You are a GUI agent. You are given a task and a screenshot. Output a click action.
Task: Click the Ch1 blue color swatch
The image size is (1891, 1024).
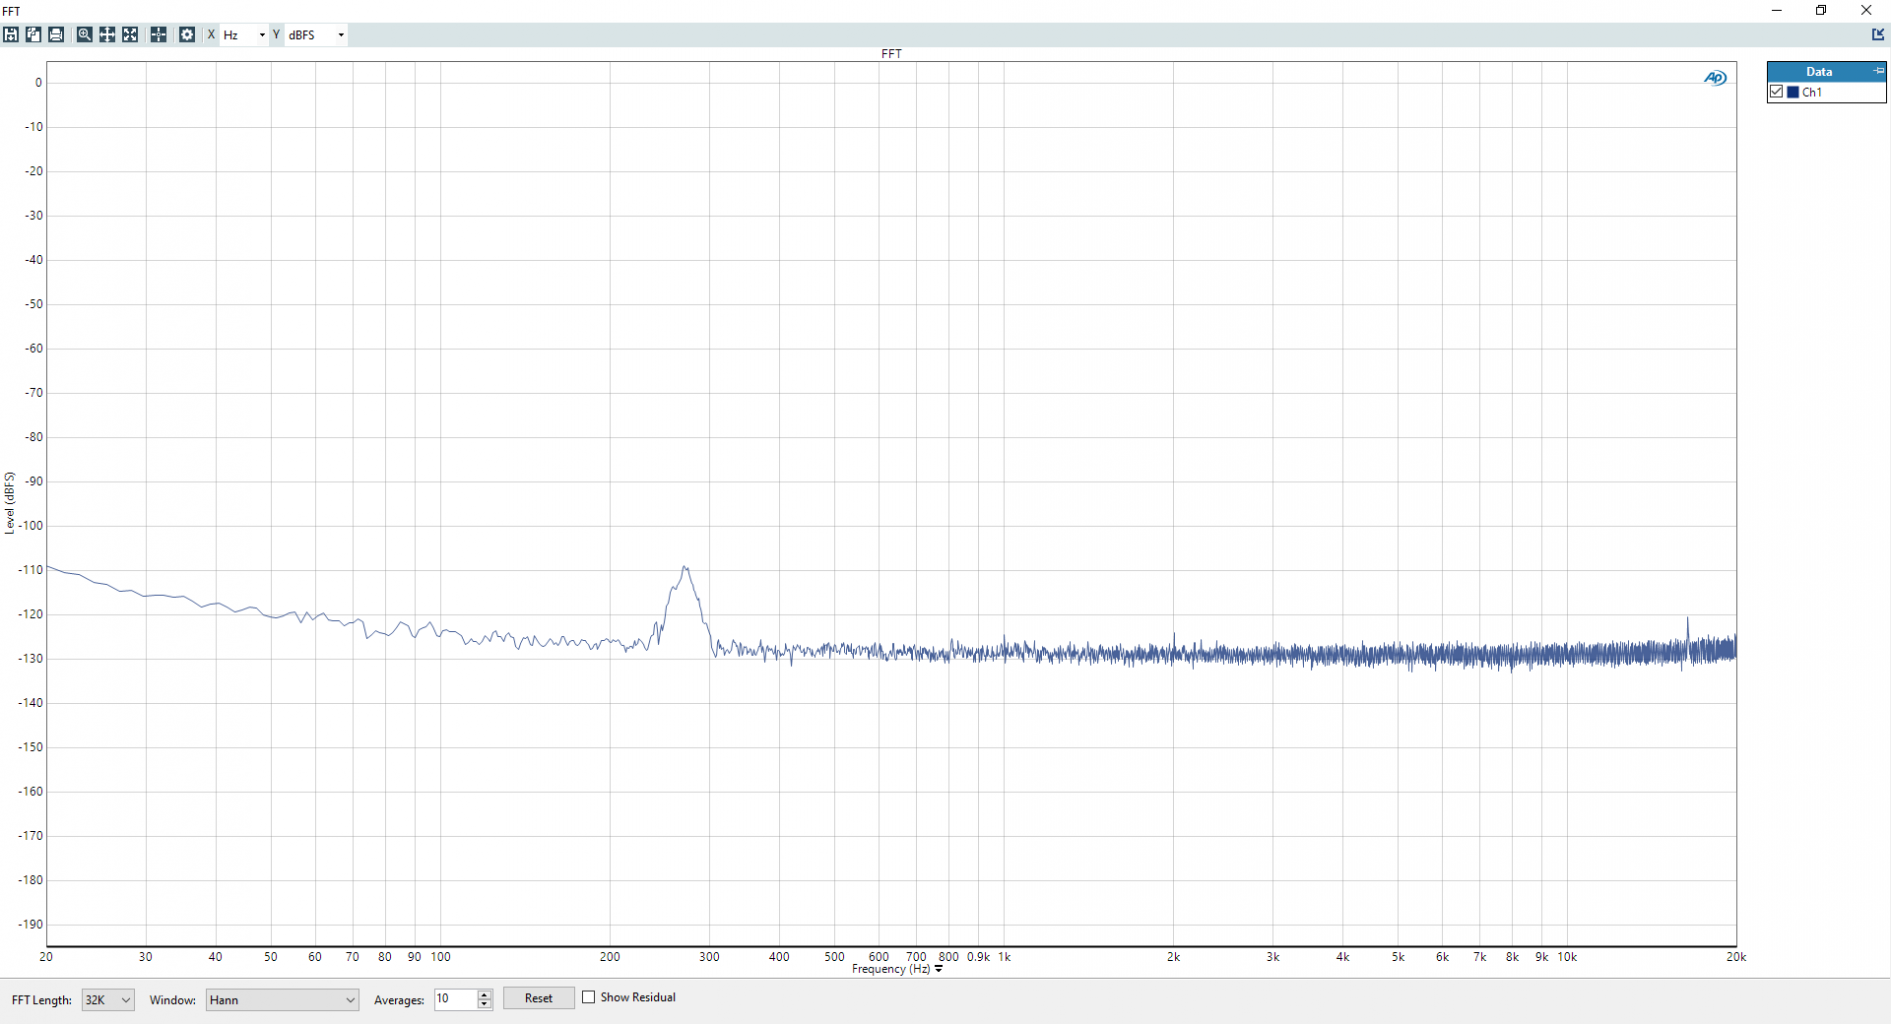click(x=1793, y=92)
